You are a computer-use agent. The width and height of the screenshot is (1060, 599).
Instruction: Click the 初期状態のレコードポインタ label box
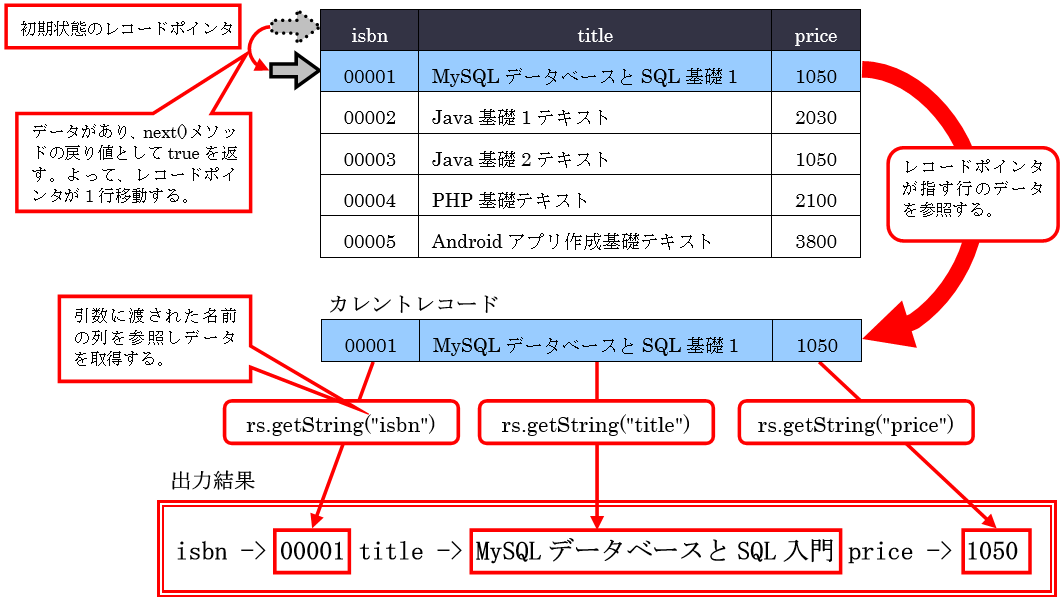(126, 29)
